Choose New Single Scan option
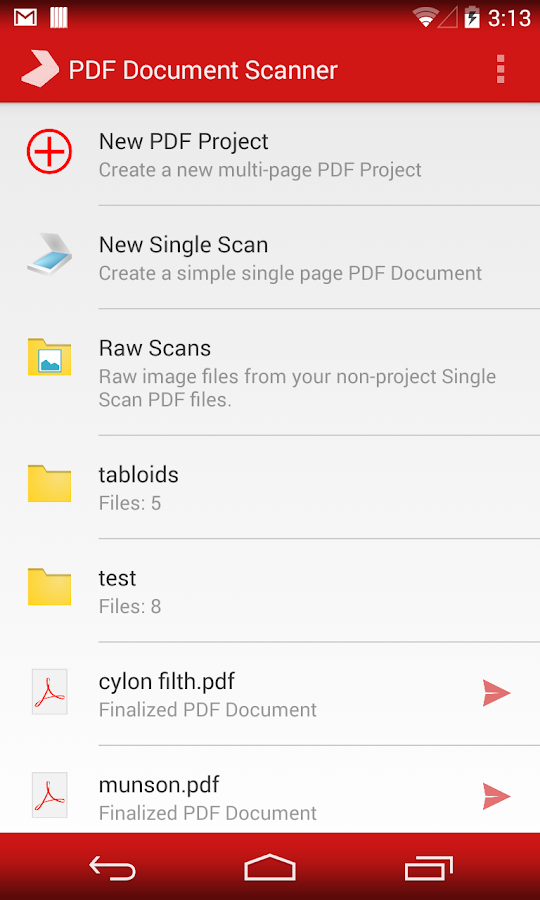540x900 pixels. point(270,257)
